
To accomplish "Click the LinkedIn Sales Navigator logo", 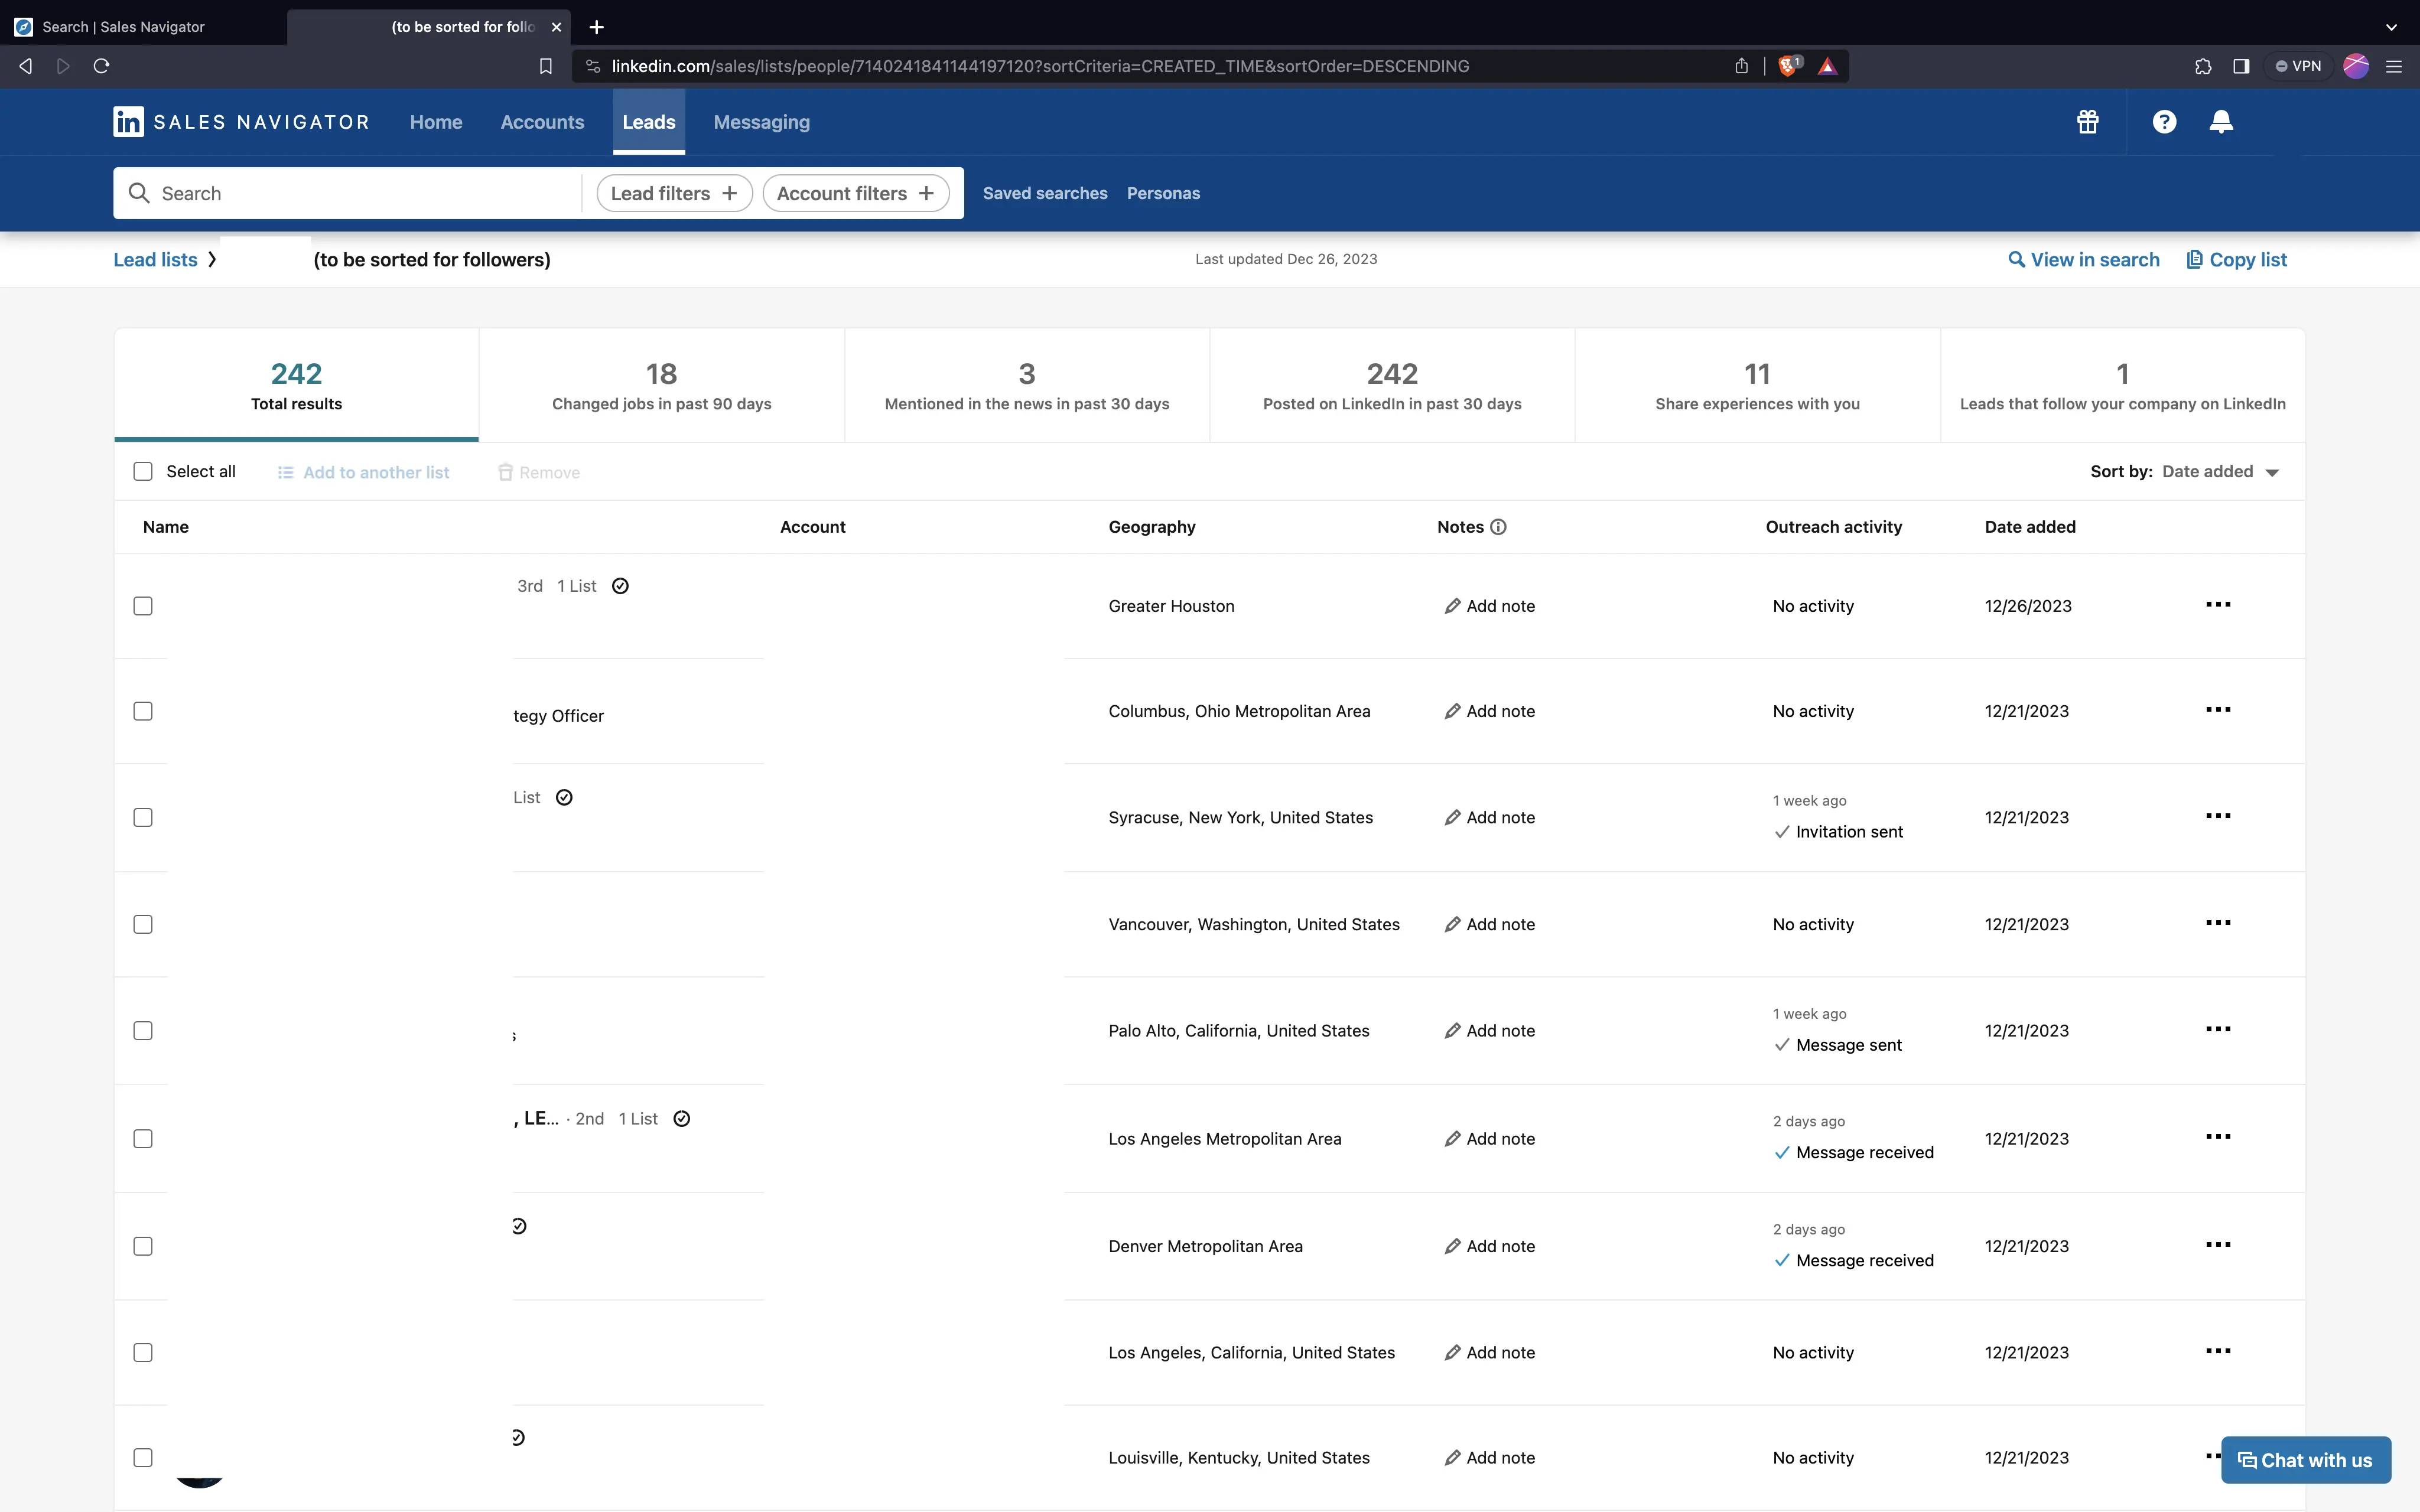I will point(241,122).
